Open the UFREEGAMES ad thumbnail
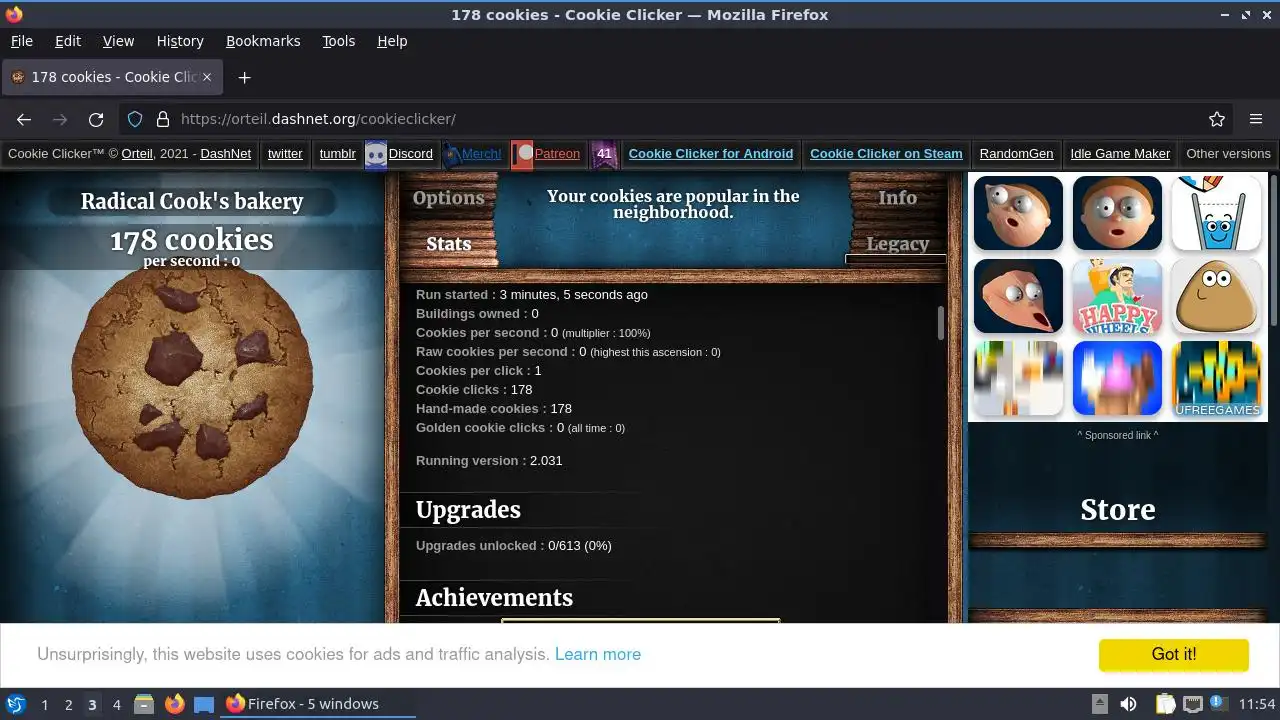This screenshot has height=720, width=1280. 1216,378
